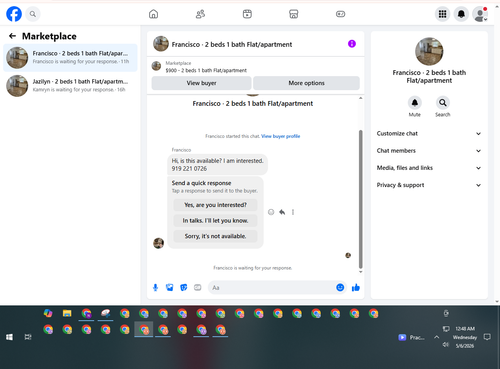This screenshot has height=369, width=500.
Task: Click the reply arrow beside quick responses
Action: [282, 212]
